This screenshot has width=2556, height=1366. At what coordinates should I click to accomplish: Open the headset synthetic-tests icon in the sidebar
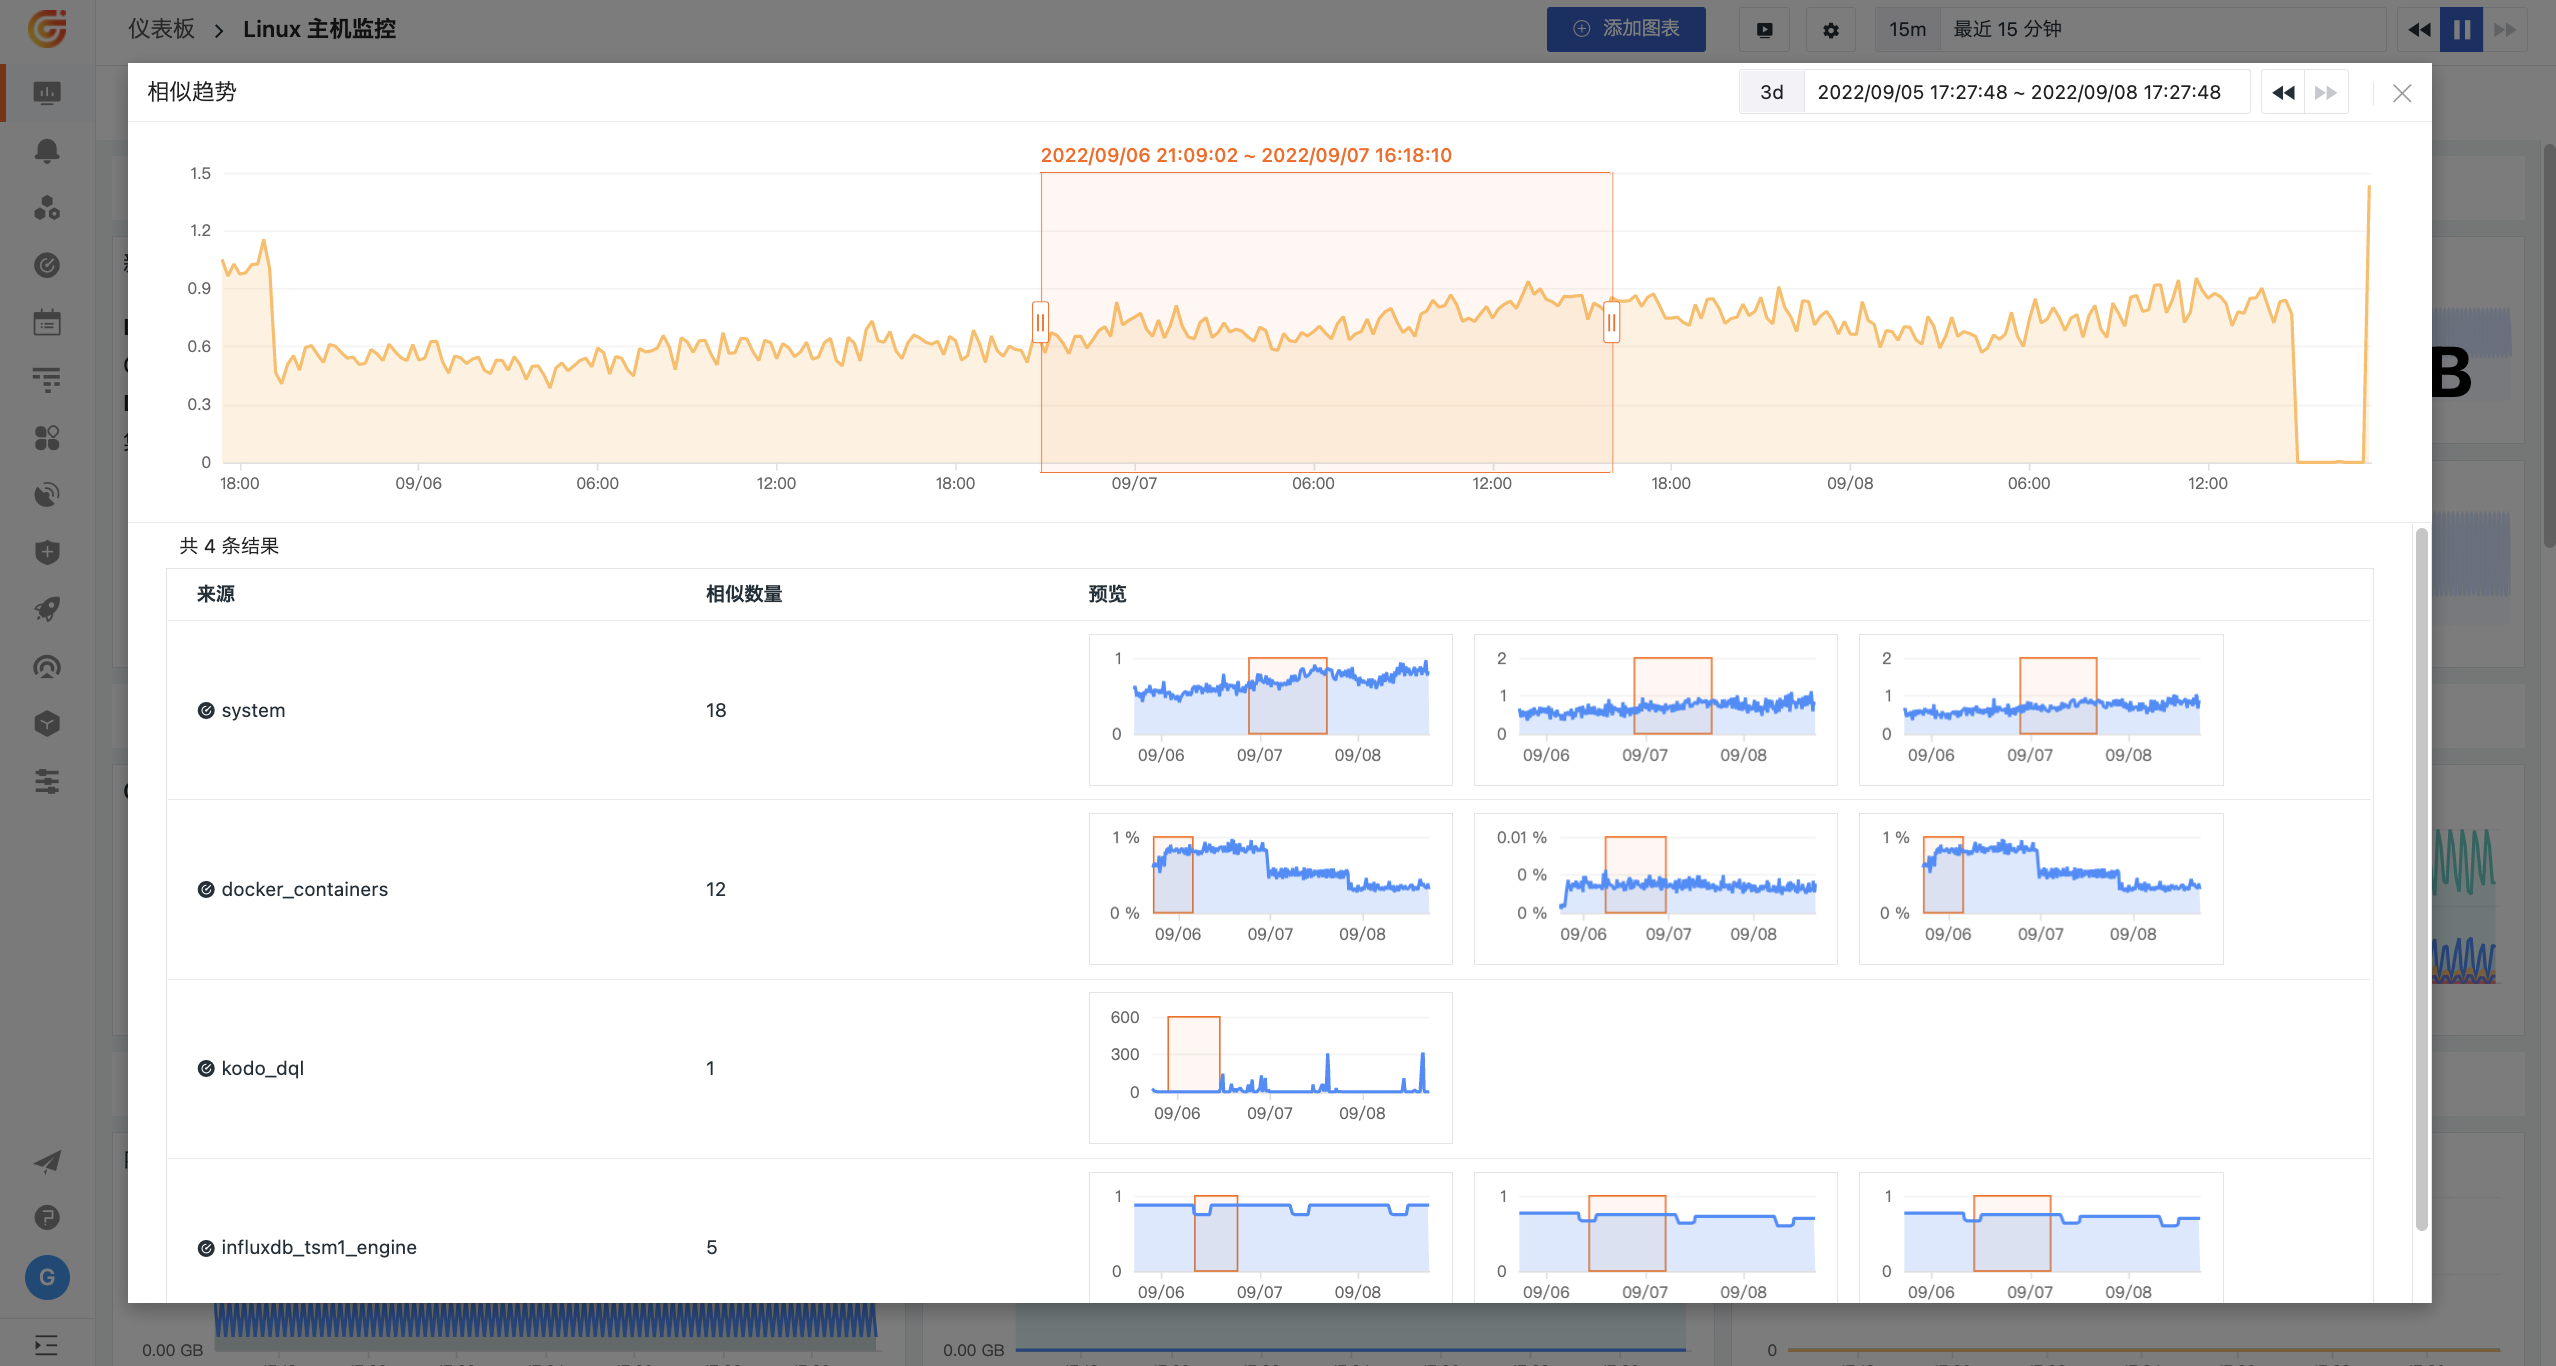(47, 667)
